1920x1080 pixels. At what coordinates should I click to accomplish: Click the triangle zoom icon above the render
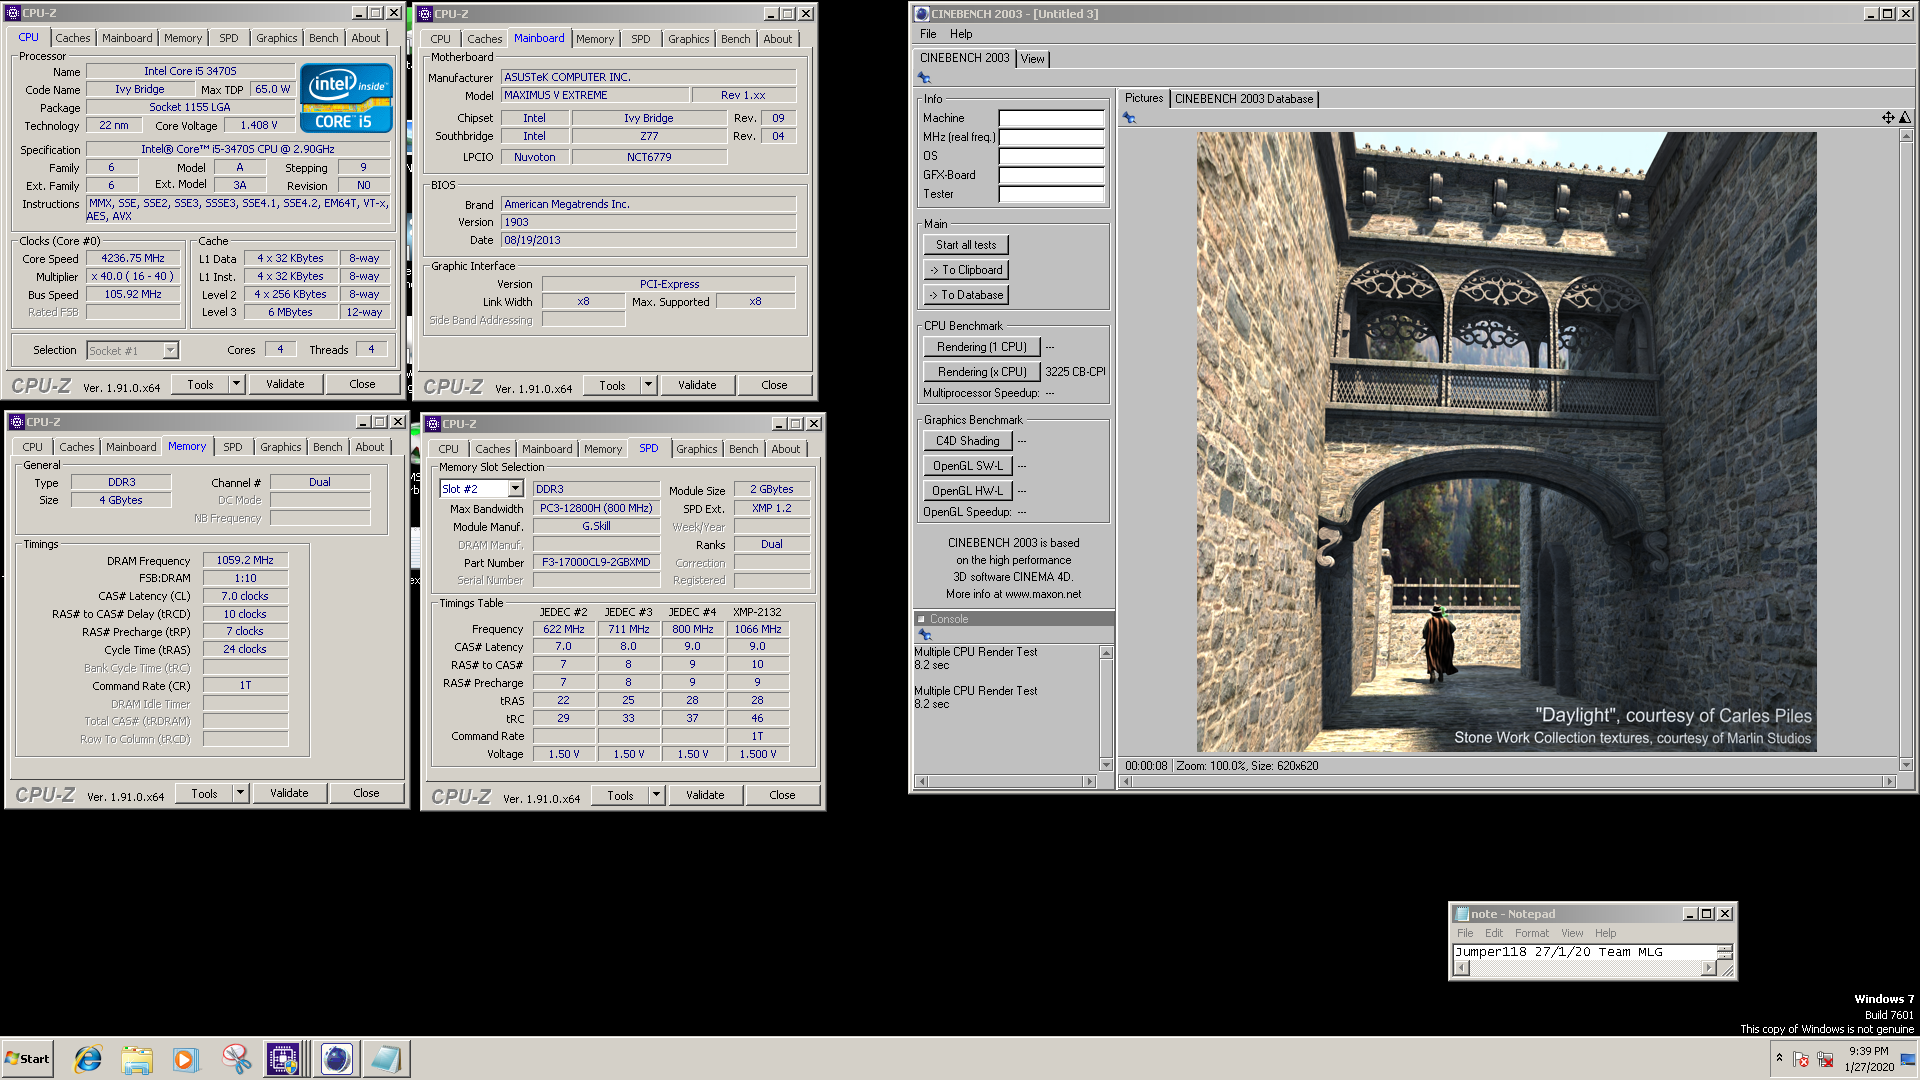pos(1905,118)
